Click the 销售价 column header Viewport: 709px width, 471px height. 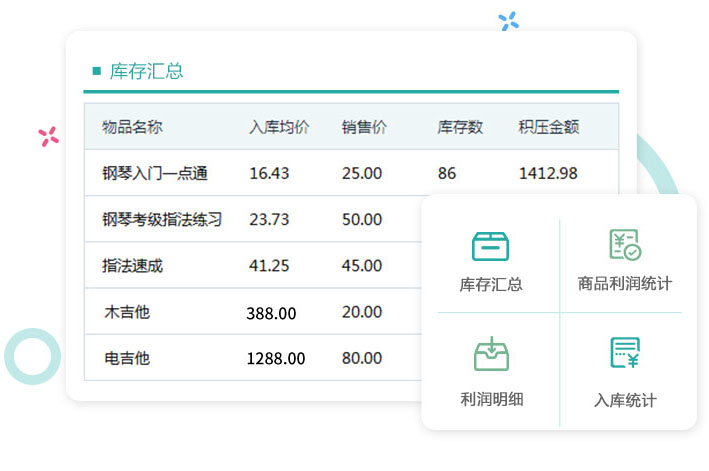coord(364,127)
